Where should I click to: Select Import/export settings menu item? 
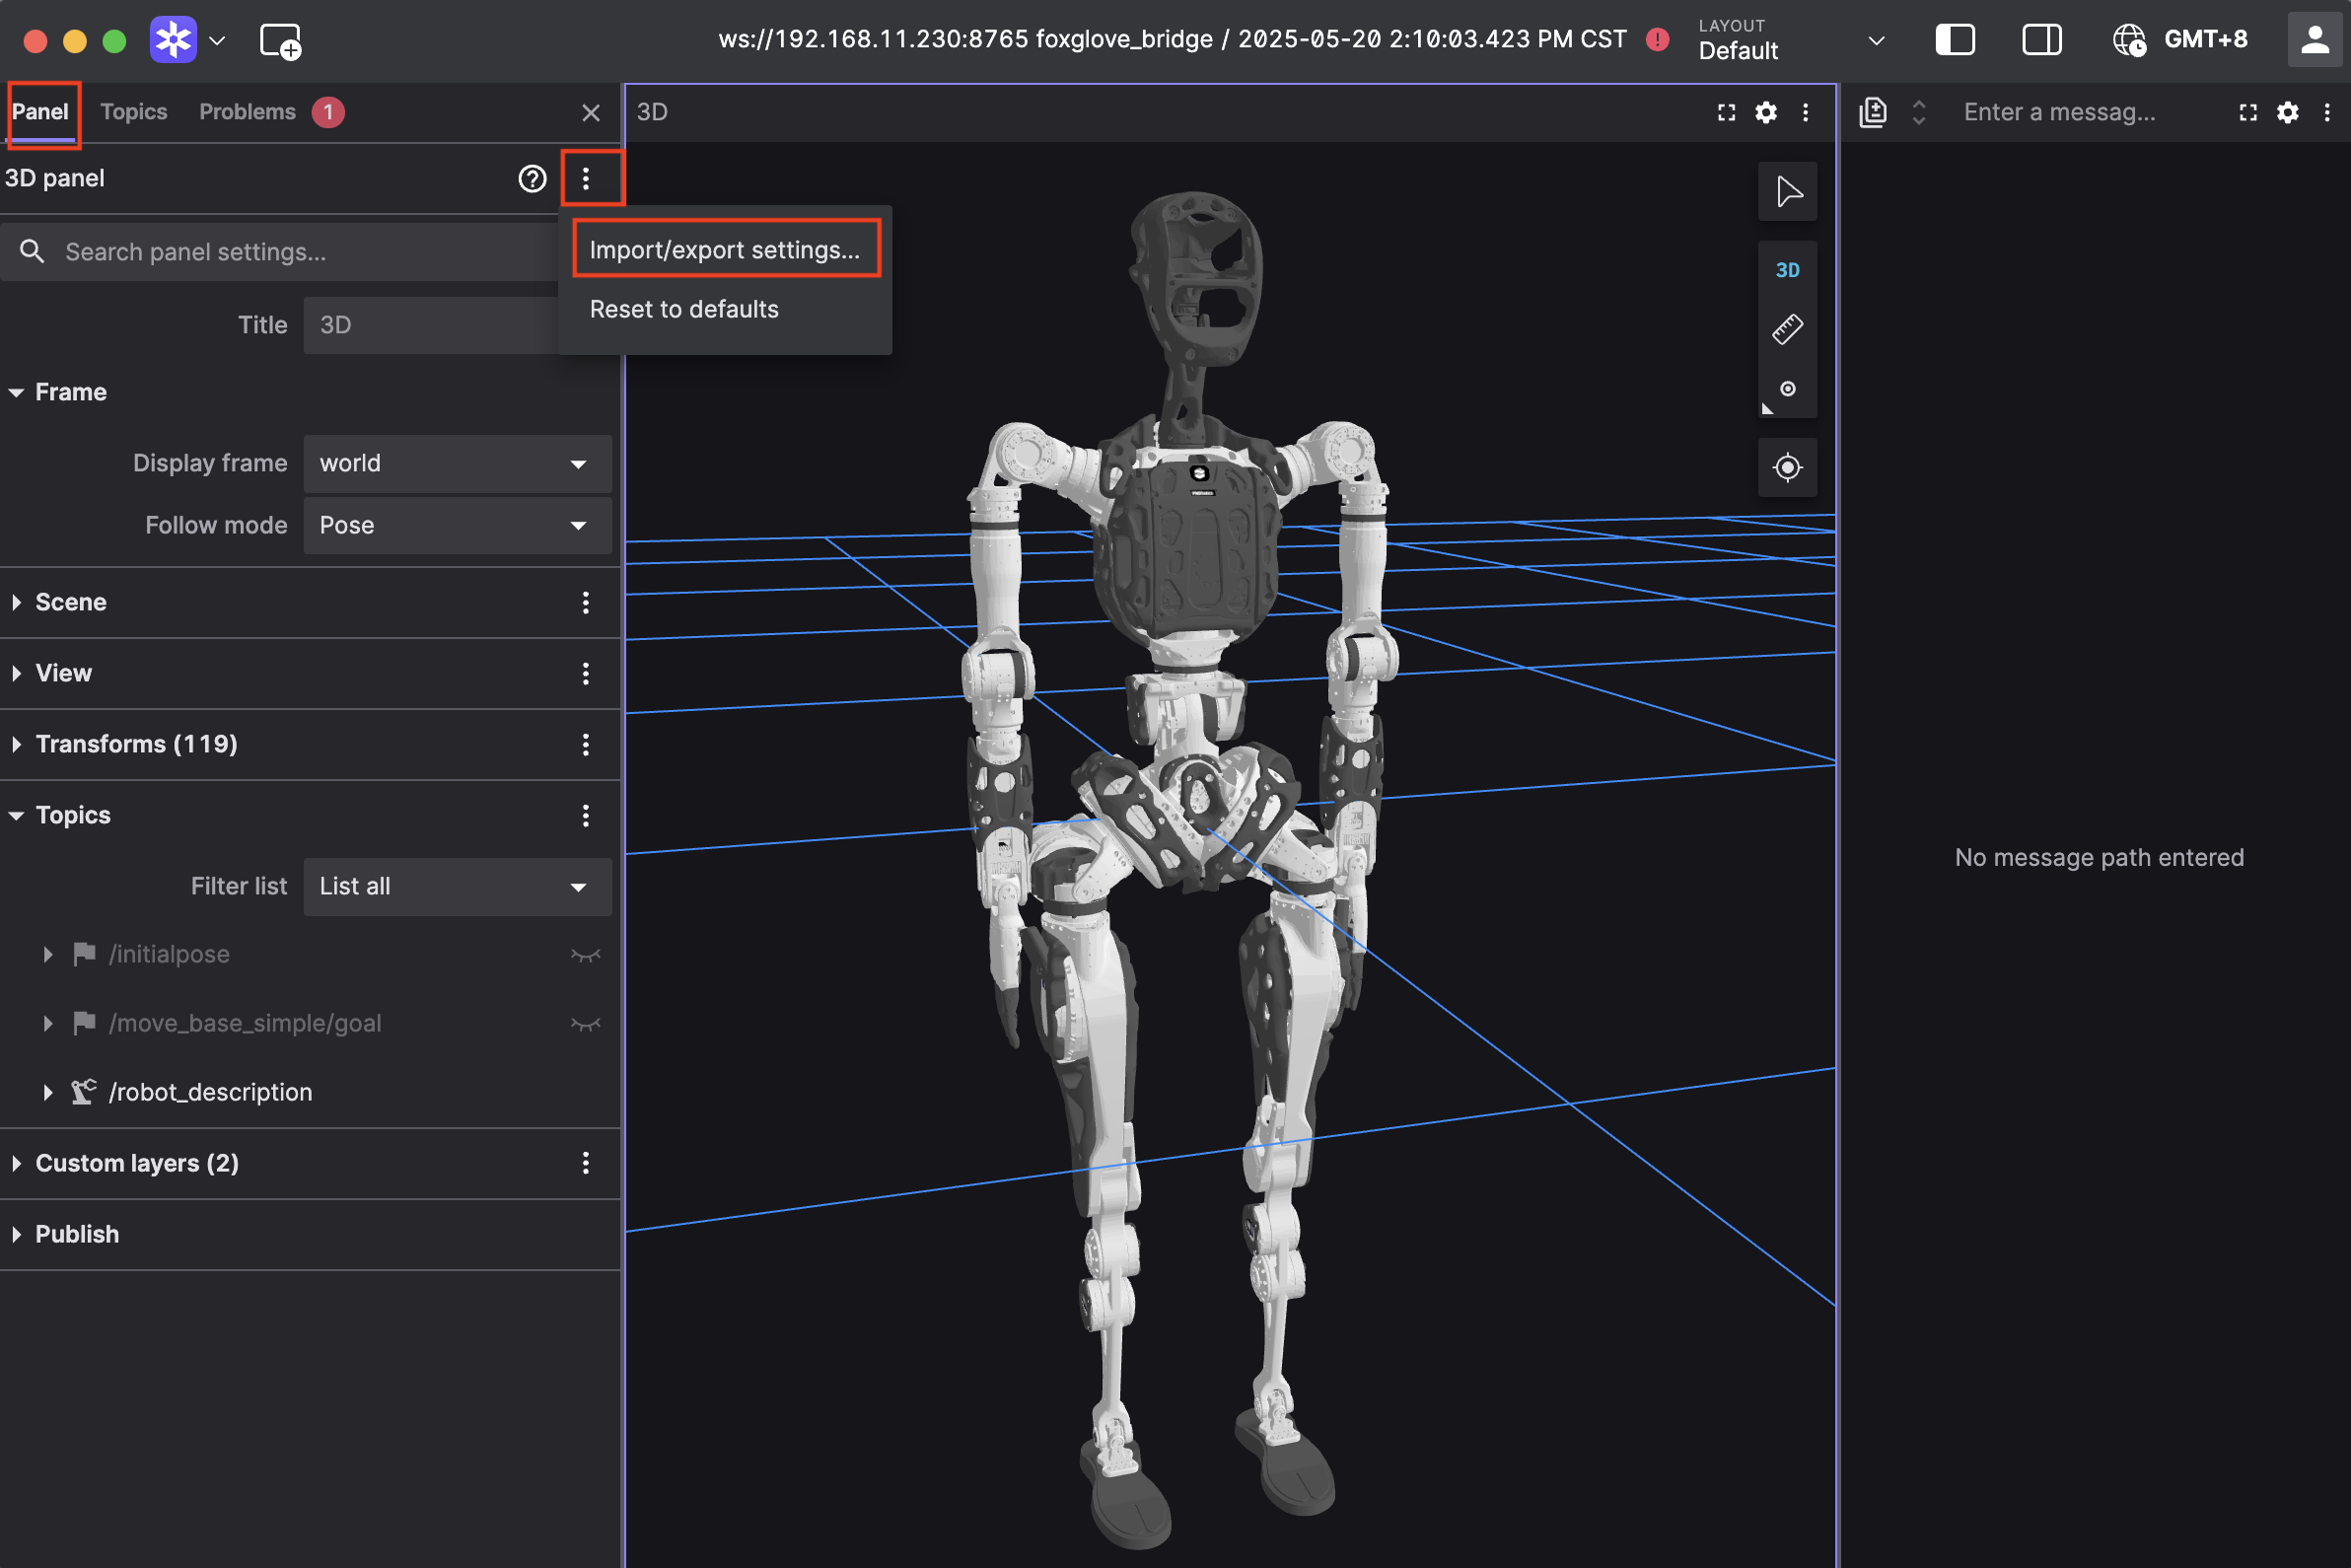(724, 250)
